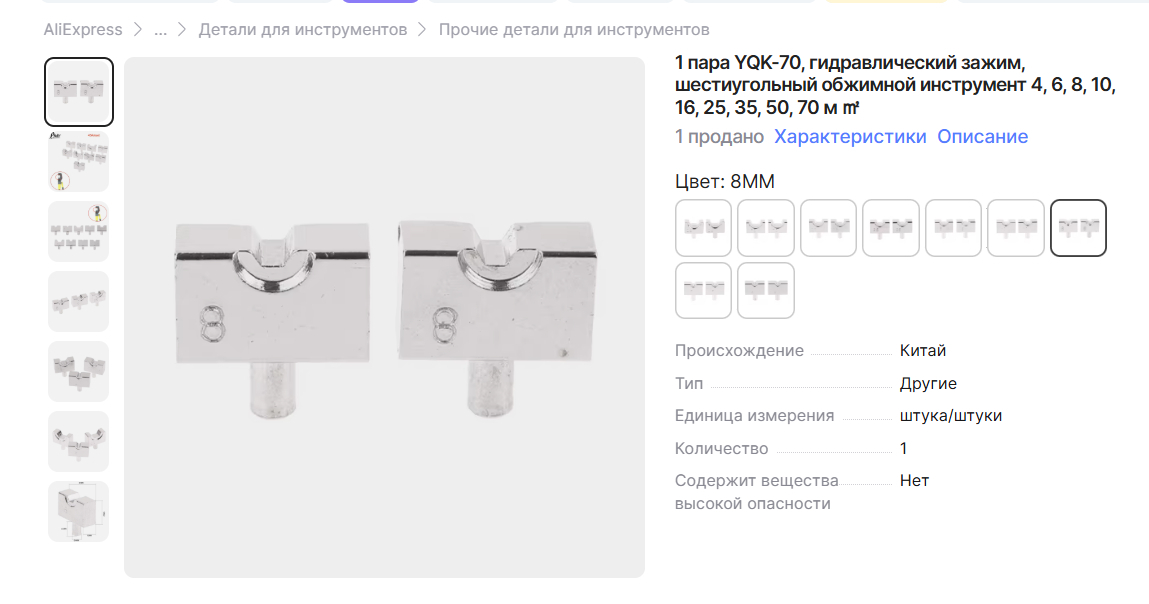The image size is (1149, 604).
Task: Jump to Описание section
Action: 983,136
